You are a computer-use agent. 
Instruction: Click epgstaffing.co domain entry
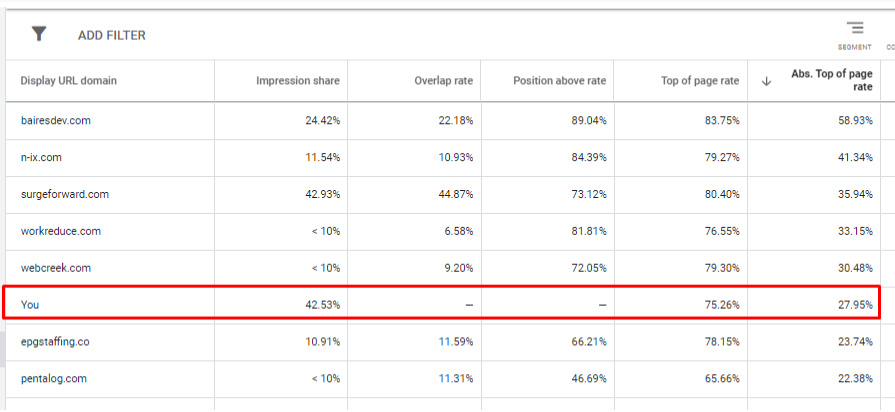(55, 342)
